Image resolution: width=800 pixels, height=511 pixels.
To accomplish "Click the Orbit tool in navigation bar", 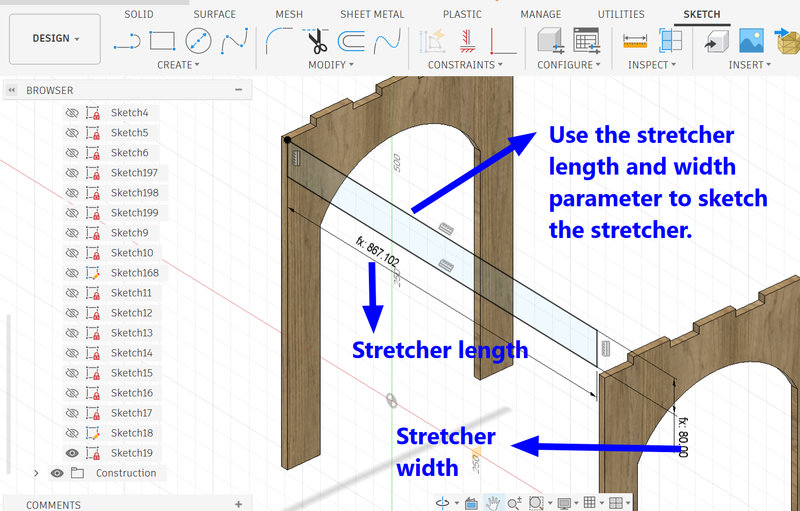I will [x=442, y=503].
